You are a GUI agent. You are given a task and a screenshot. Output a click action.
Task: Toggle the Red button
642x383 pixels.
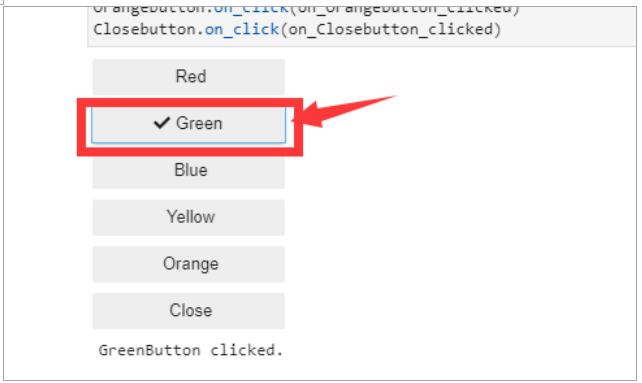(188, 77)
